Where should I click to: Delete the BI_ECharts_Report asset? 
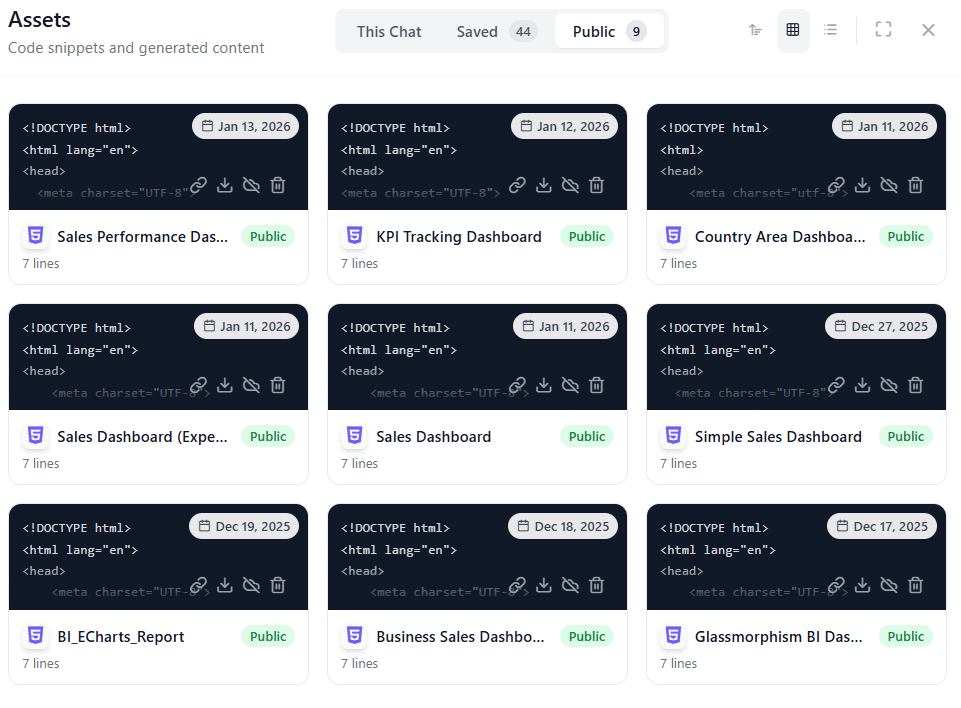[278, 585]
